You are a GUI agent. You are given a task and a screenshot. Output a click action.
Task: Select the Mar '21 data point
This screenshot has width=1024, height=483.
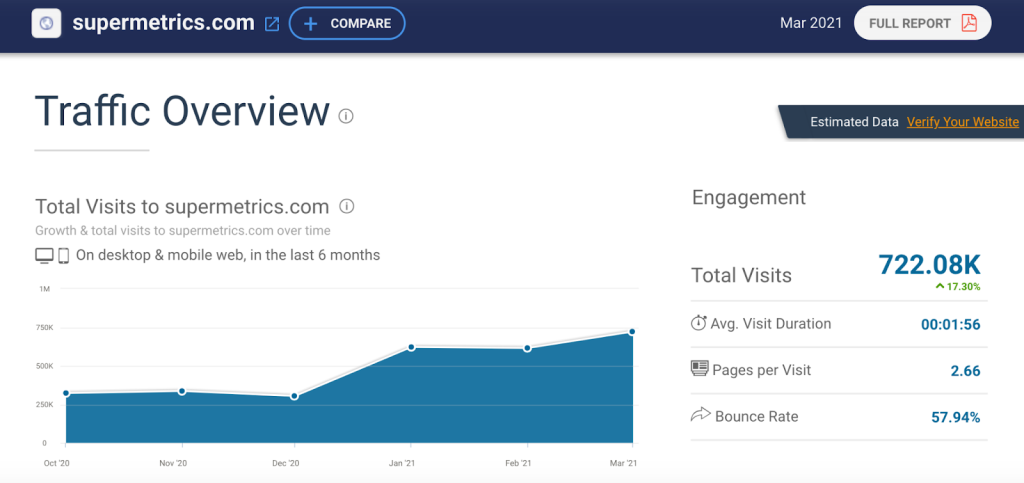click(x=632, y=332)
